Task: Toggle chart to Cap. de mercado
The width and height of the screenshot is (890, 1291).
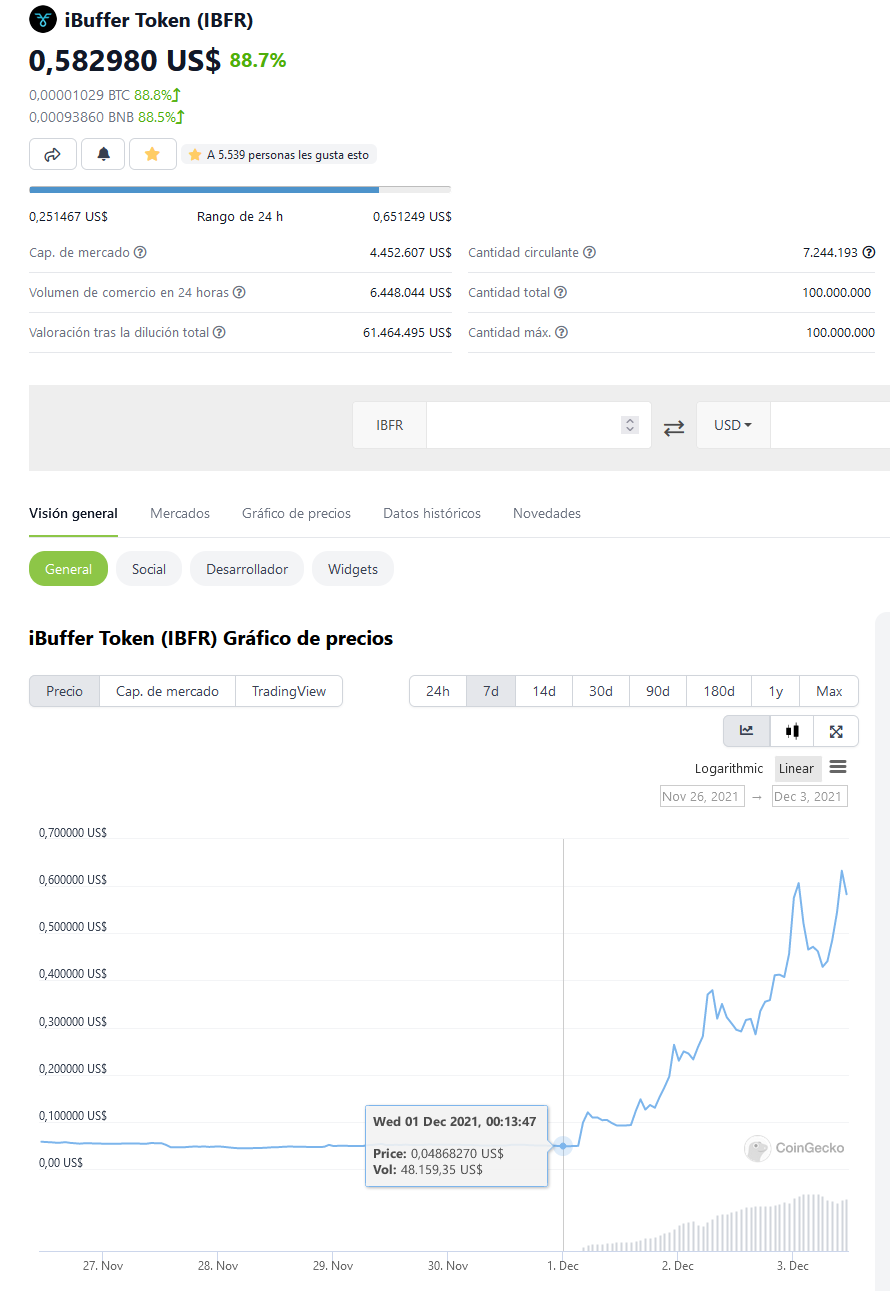Action: (x=167, y=691)
